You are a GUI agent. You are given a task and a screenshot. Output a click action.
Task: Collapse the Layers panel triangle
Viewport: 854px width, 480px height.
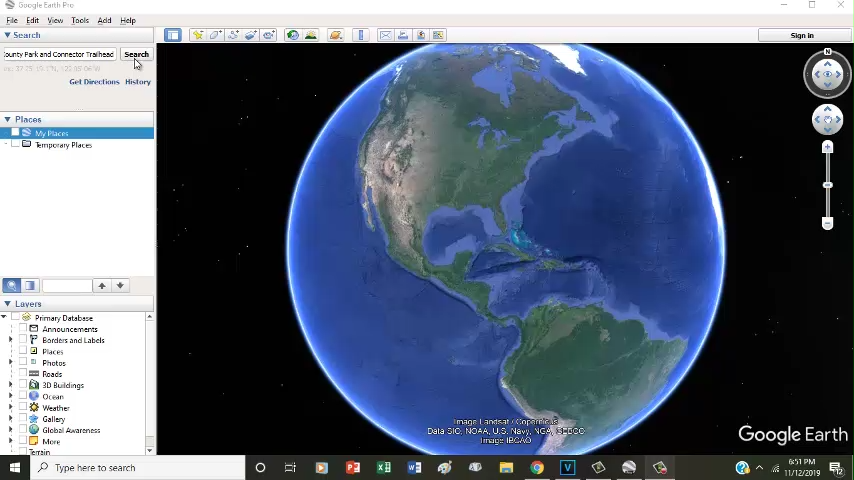point(7,303)
